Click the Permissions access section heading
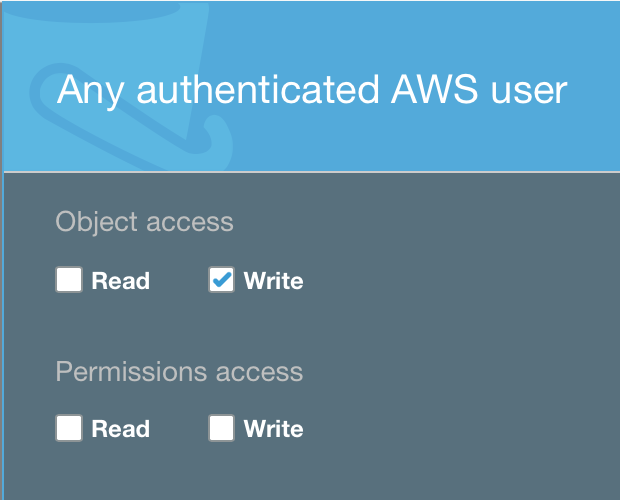 pyautogui.click(x=179, y=372)
